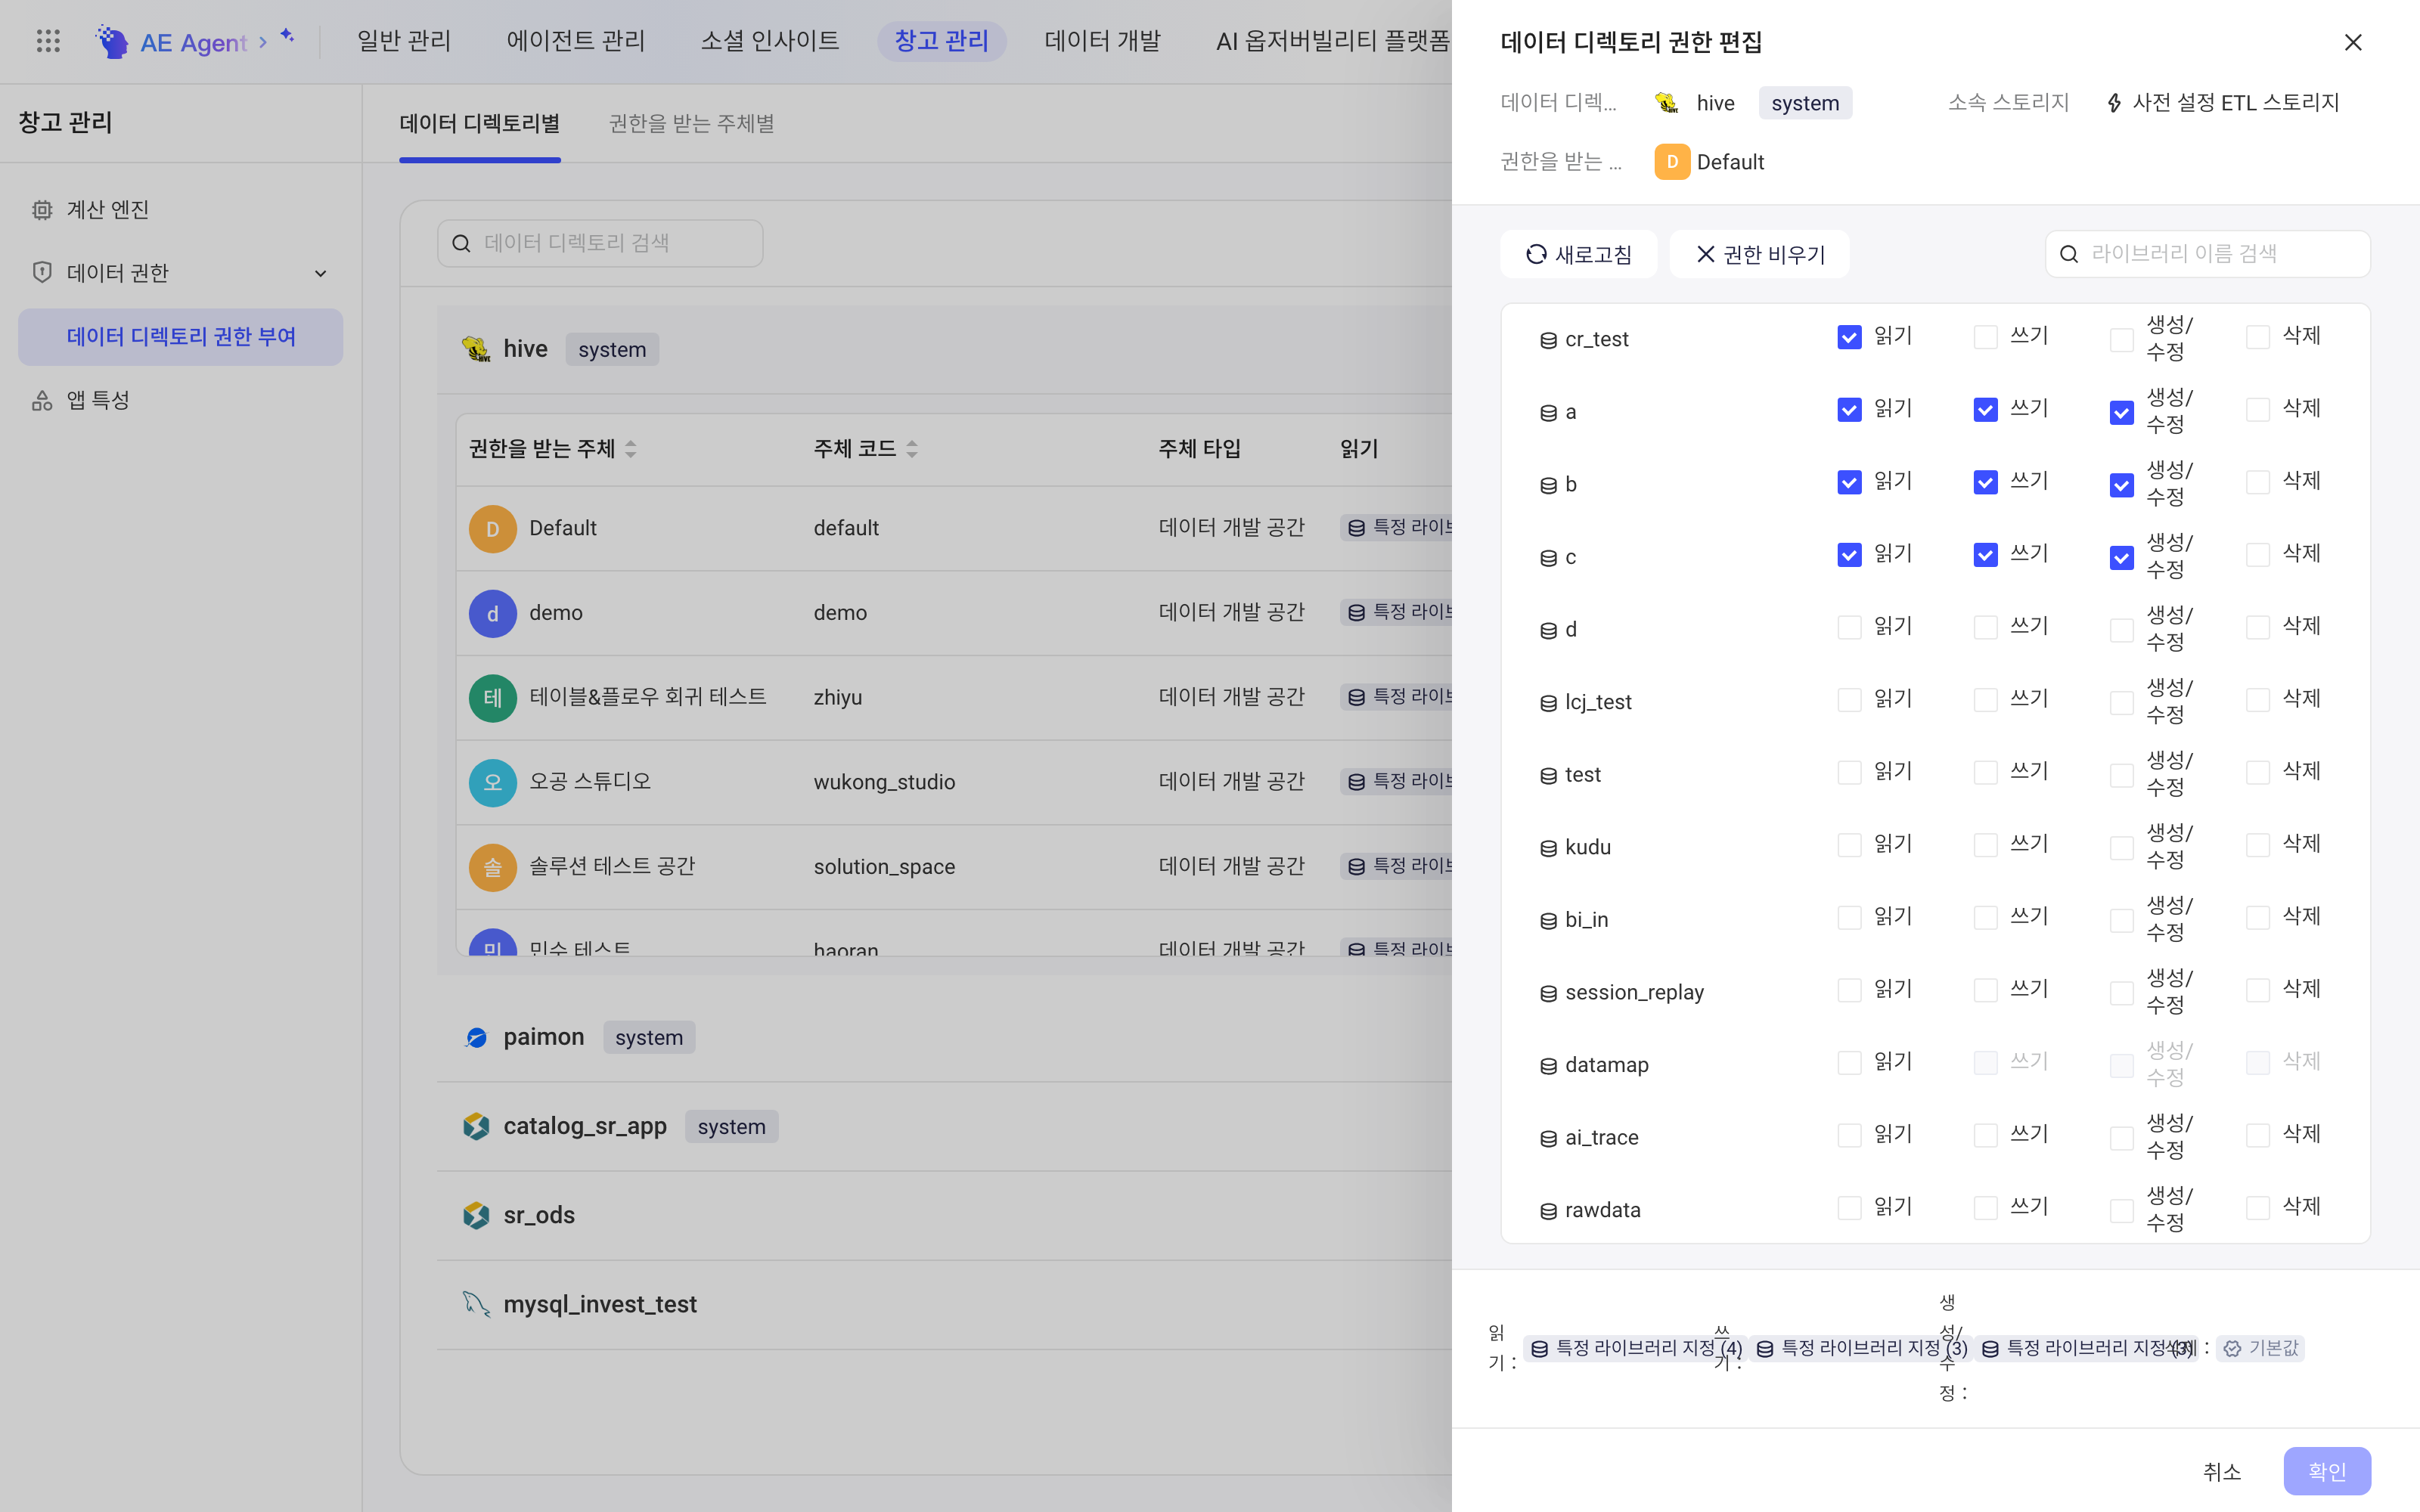
Task: Check 삭제 for library b
Action: tap(2257, 482)
